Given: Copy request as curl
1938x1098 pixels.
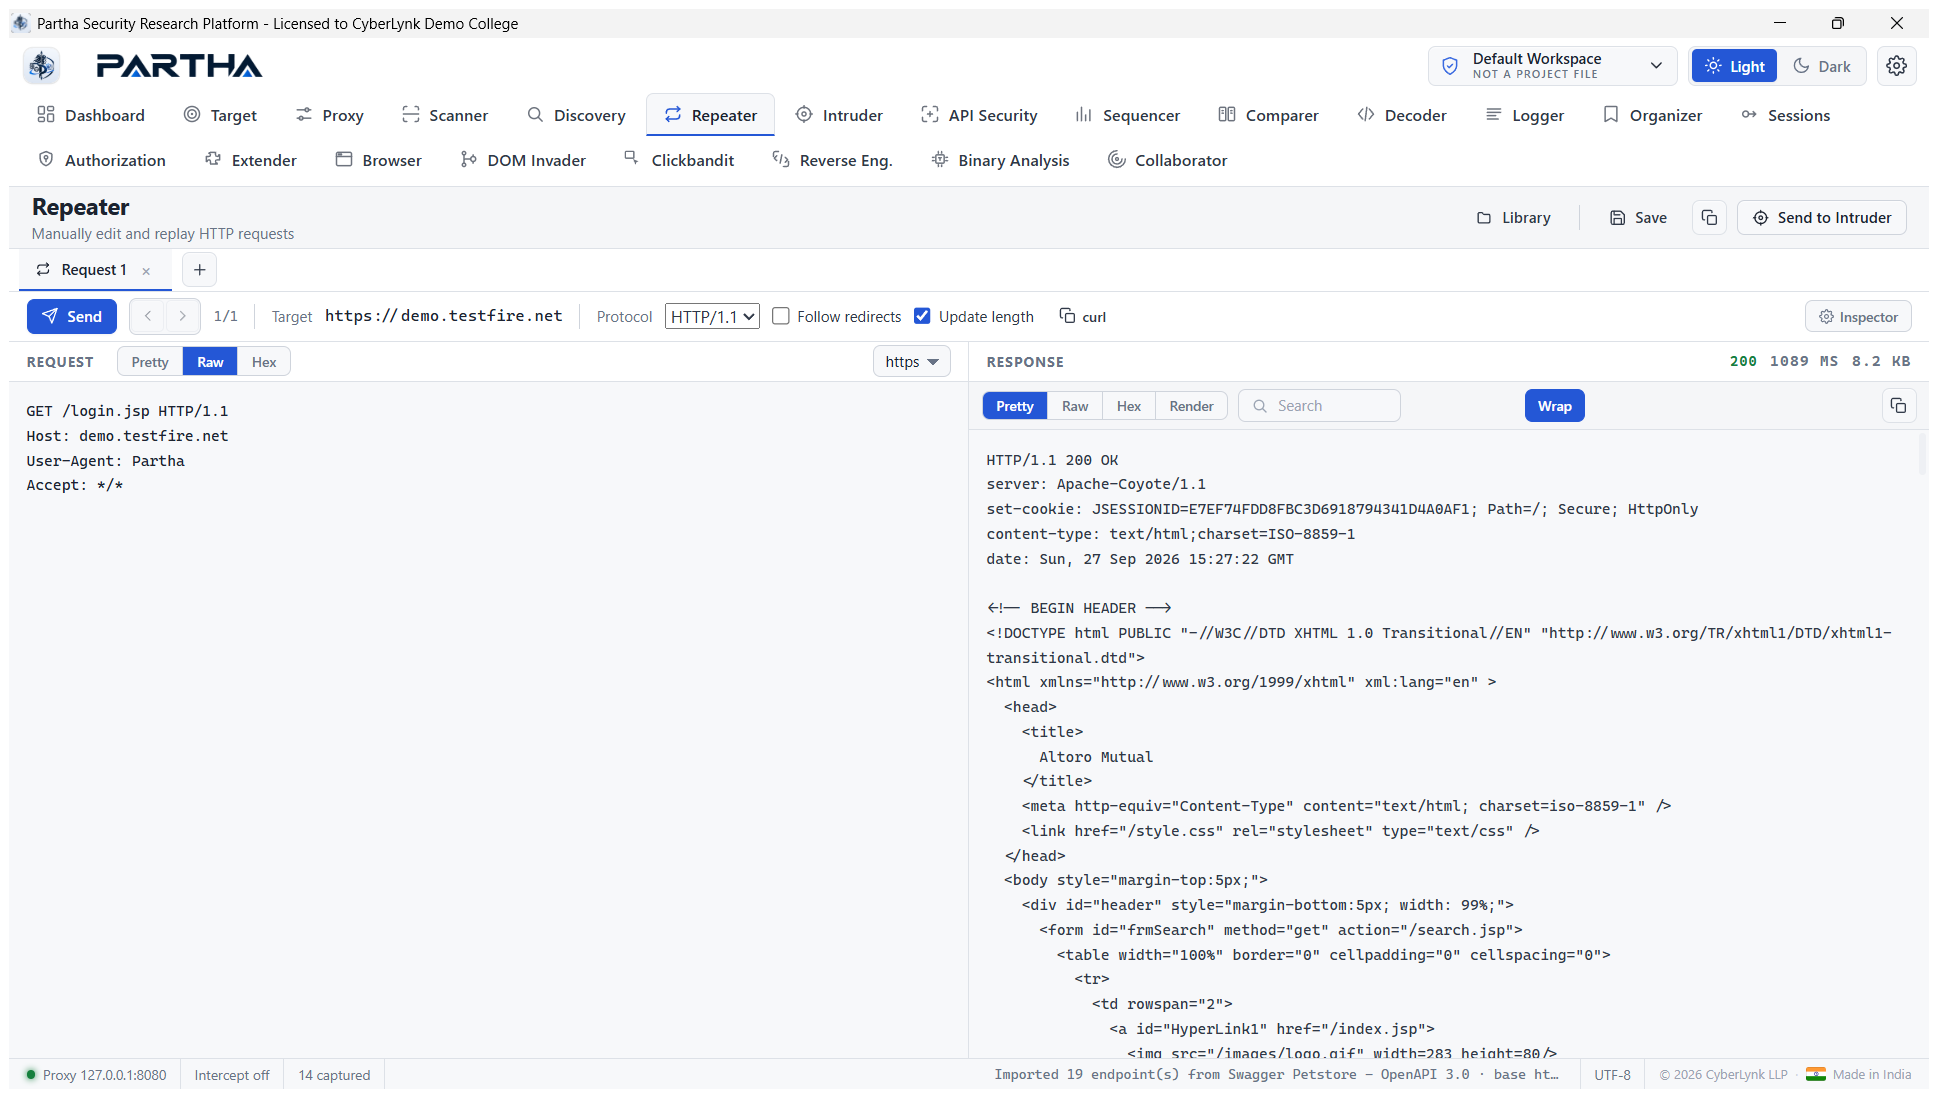Looking at the screenshot, I should tap(1083, 316).
